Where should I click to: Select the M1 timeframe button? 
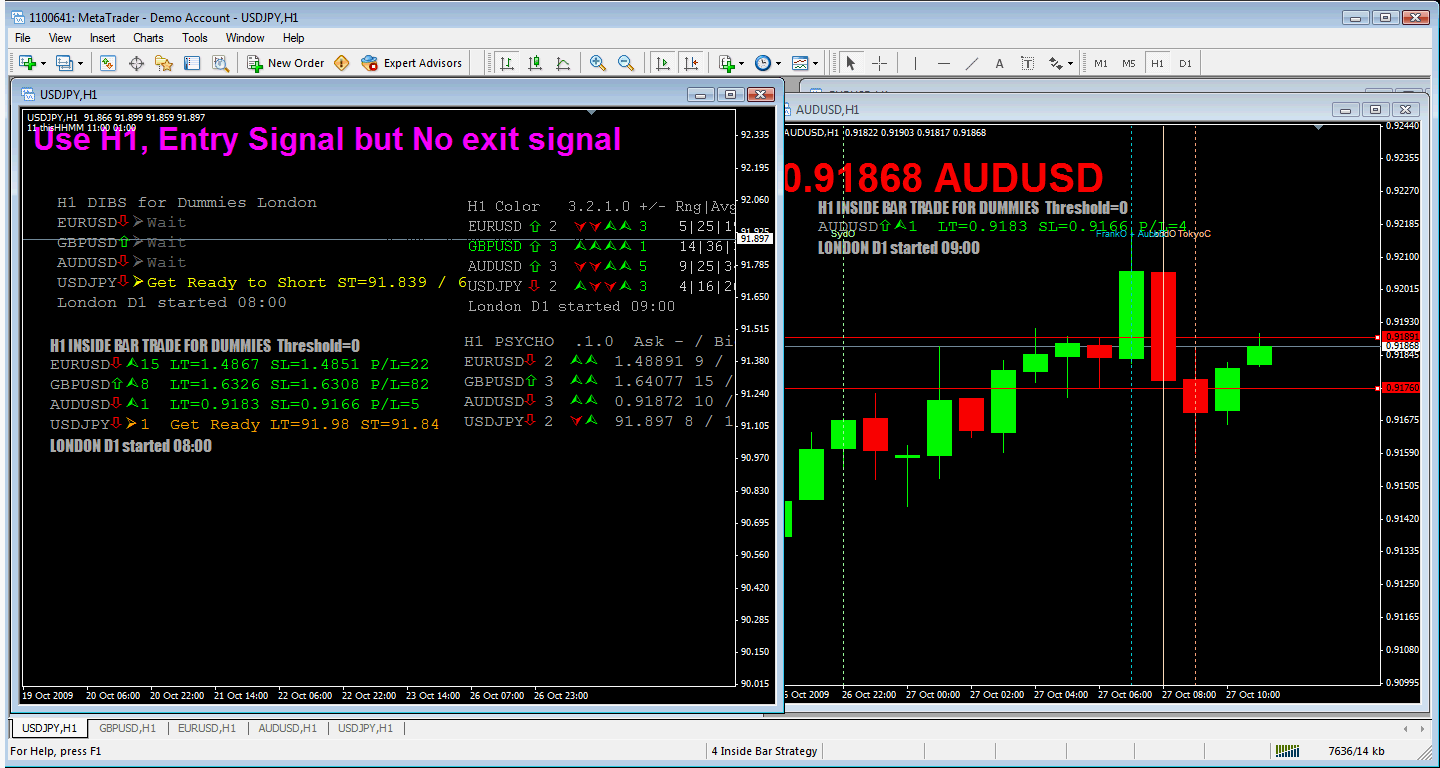[1100, 63]
